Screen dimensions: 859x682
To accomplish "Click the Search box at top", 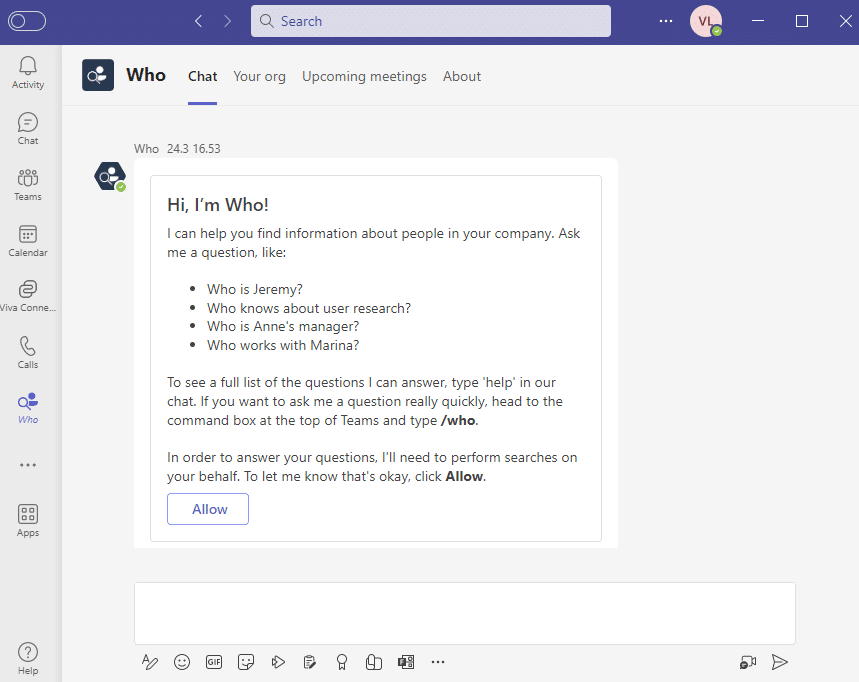I will 430,21.
